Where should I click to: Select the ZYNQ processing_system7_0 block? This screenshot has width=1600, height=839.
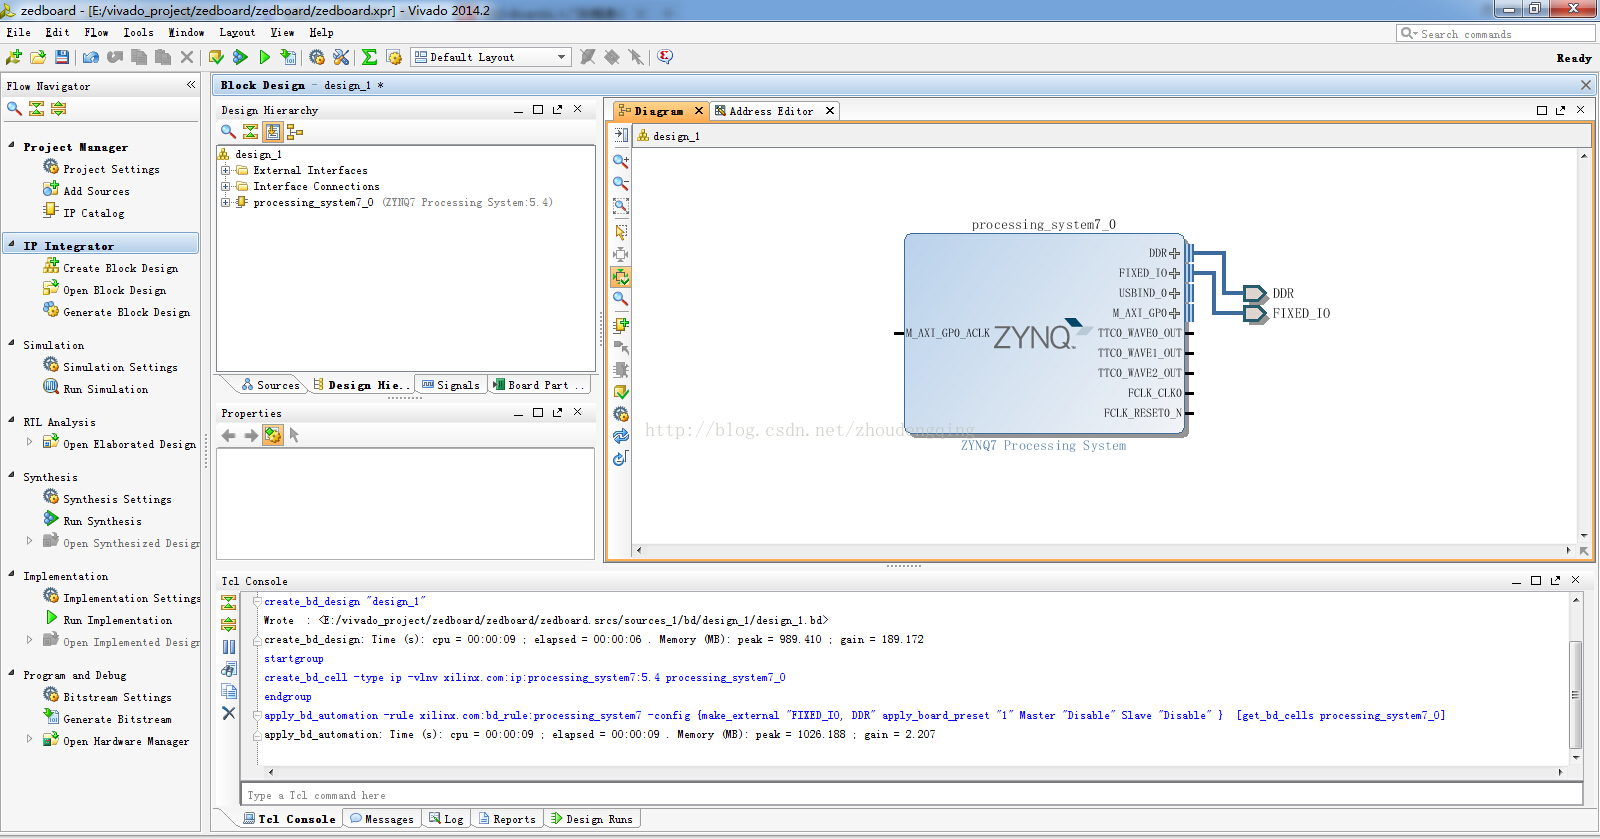click(x=1044, y=335)
